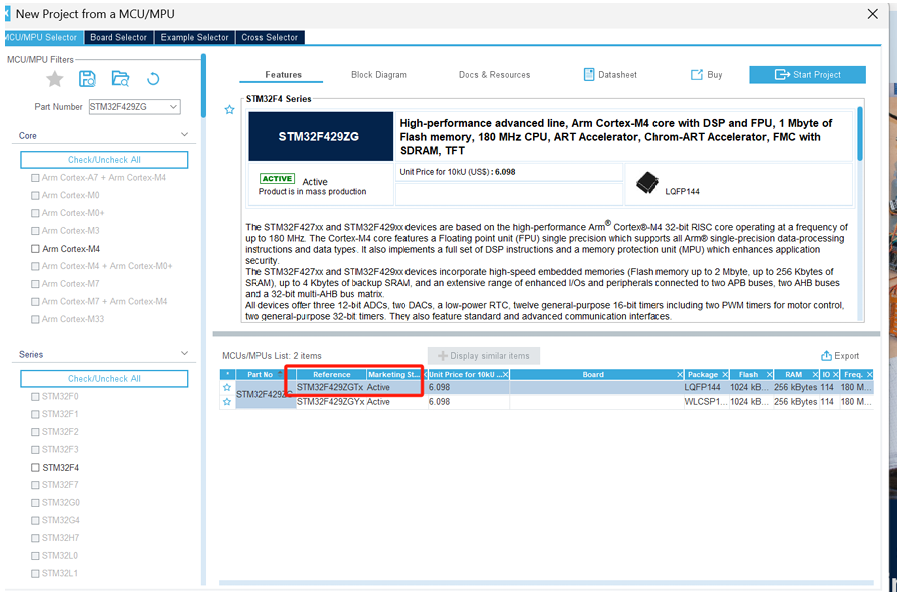897x594 pixels.
Task: Remove the Flash column with its X
Action: point(769,374)
